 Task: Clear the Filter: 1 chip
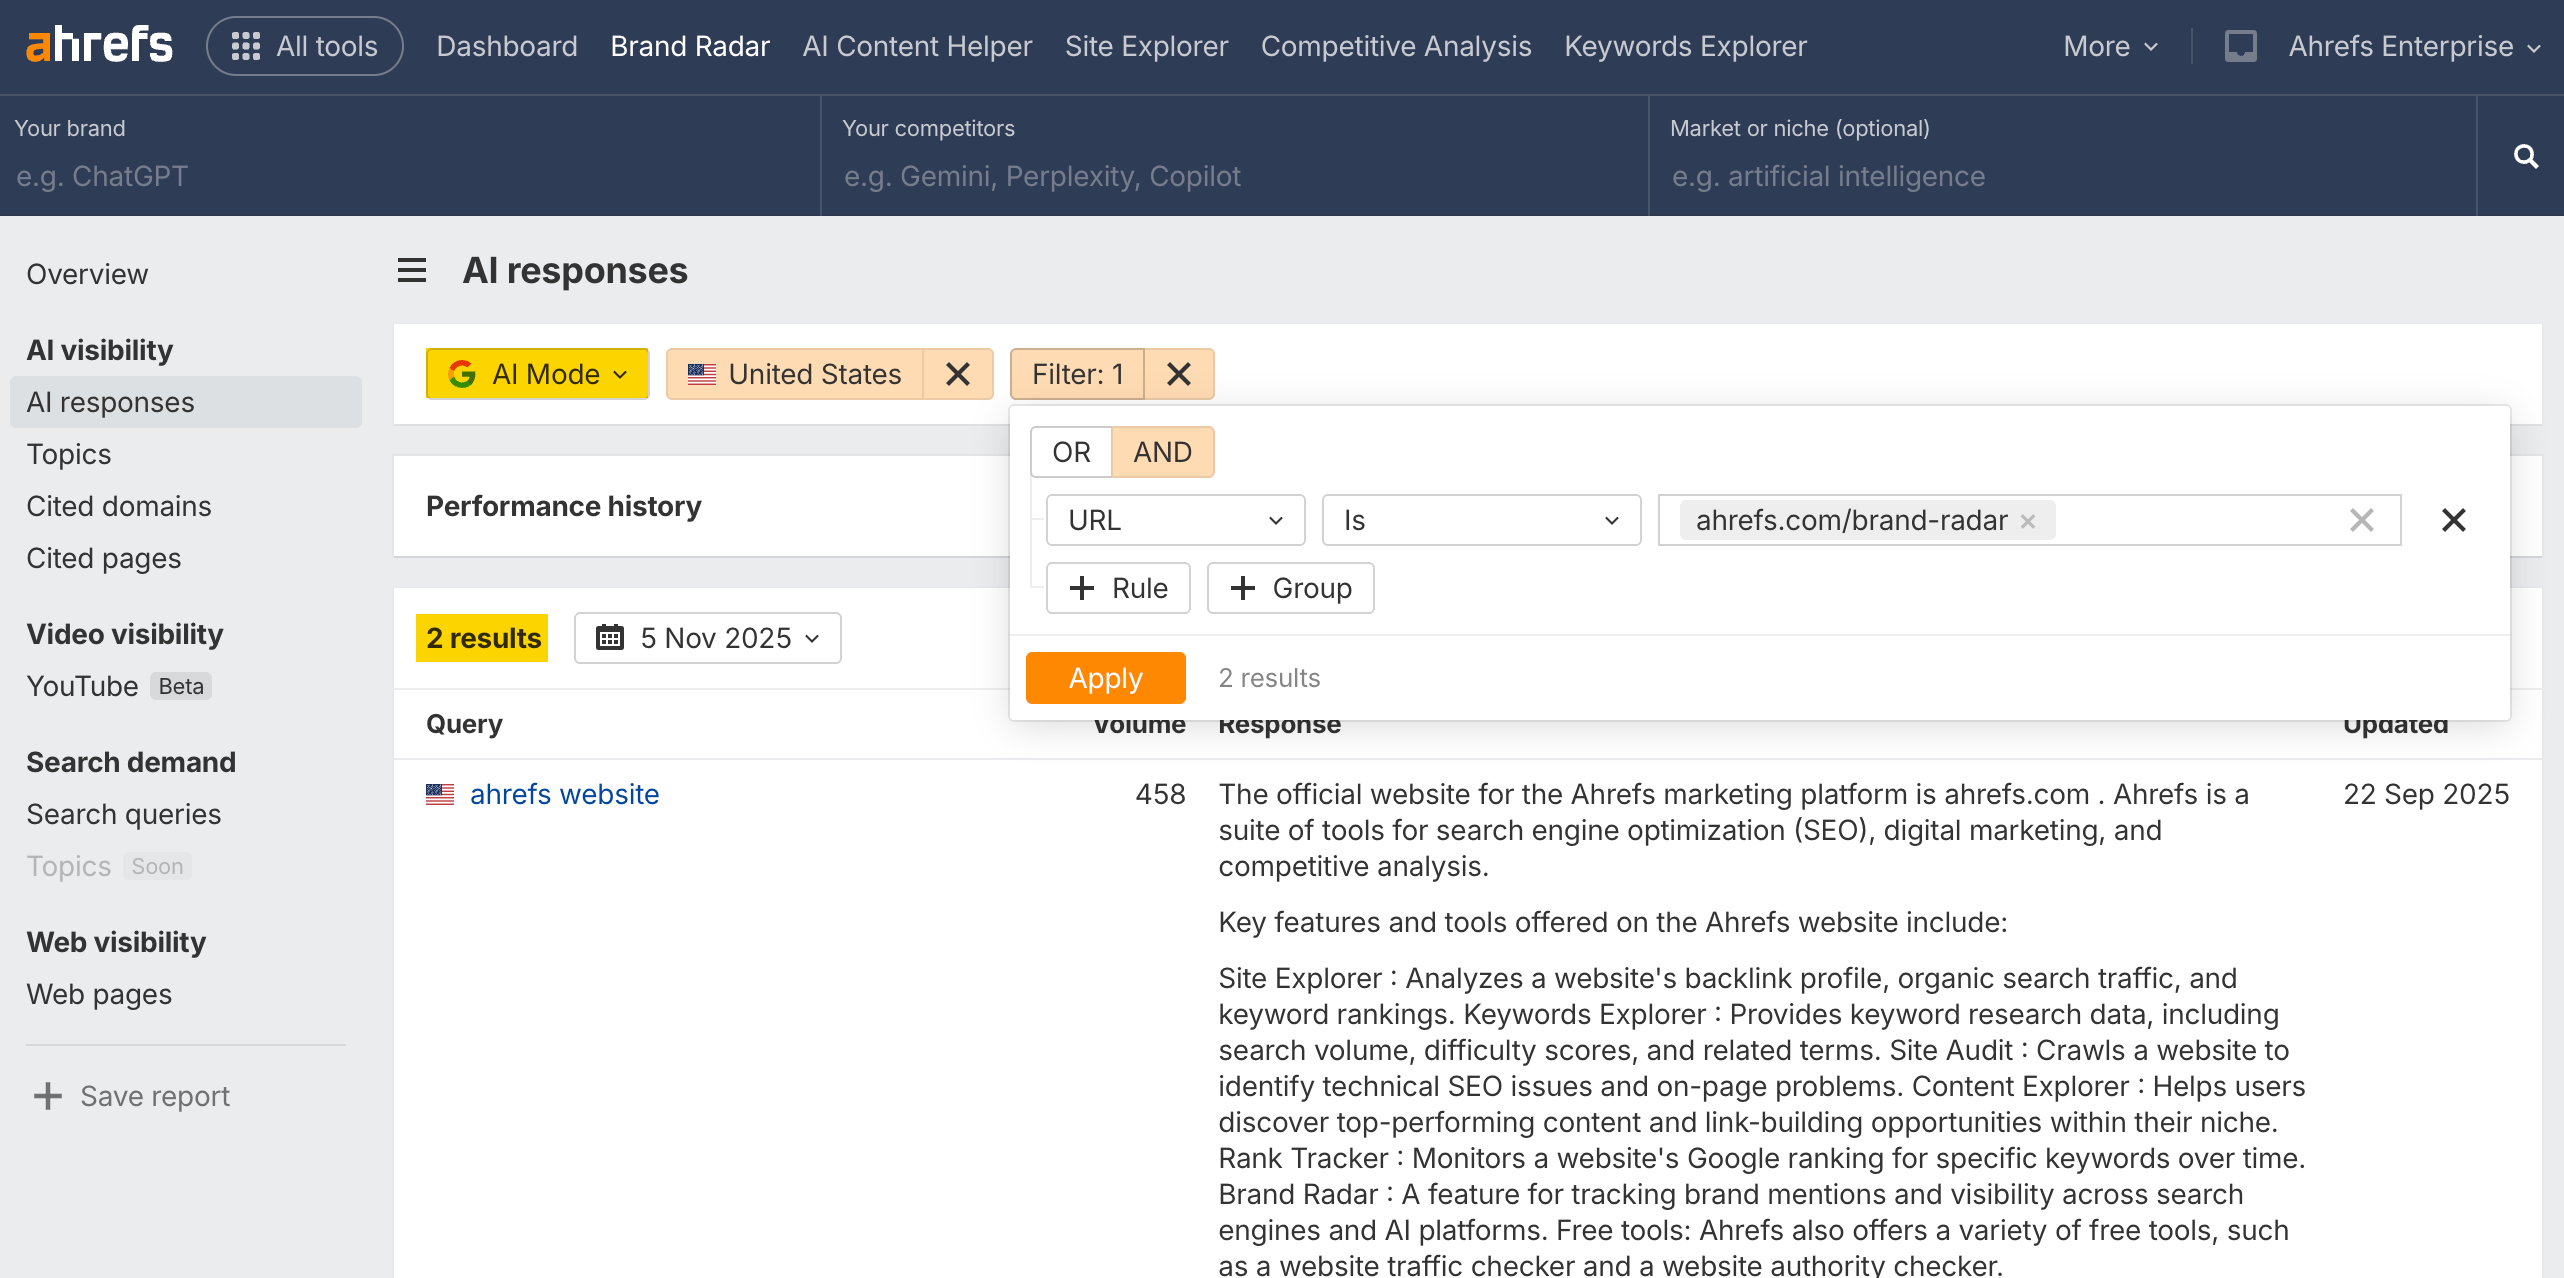1179,374
